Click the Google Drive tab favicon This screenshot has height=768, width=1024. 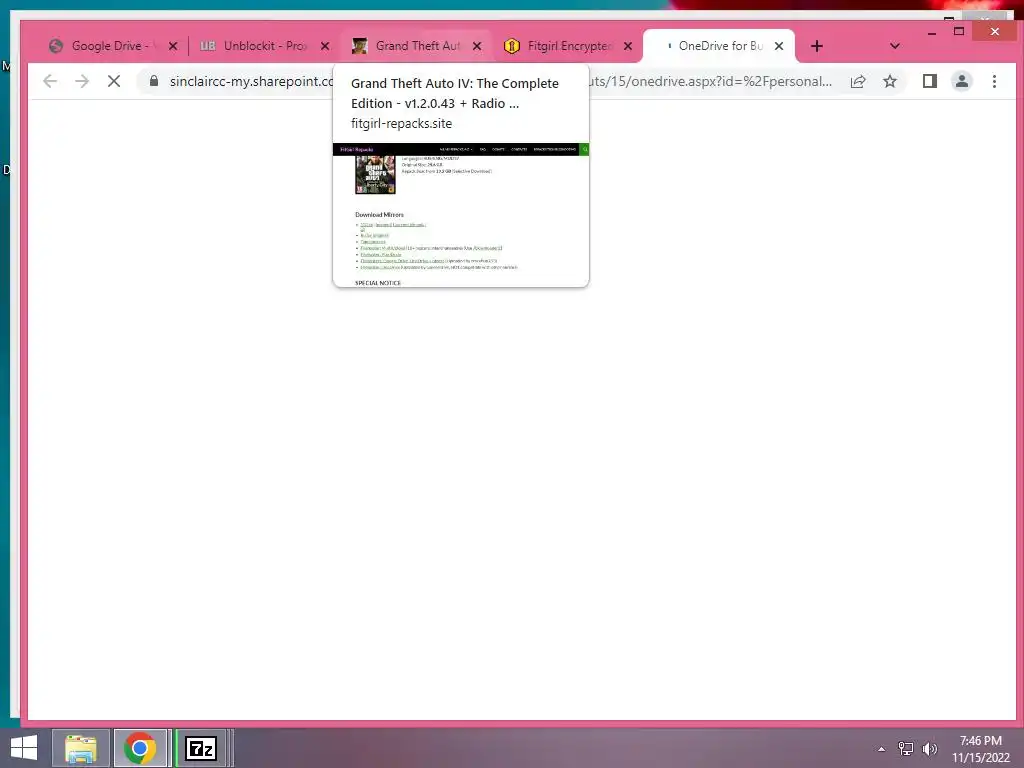(56, 46)
